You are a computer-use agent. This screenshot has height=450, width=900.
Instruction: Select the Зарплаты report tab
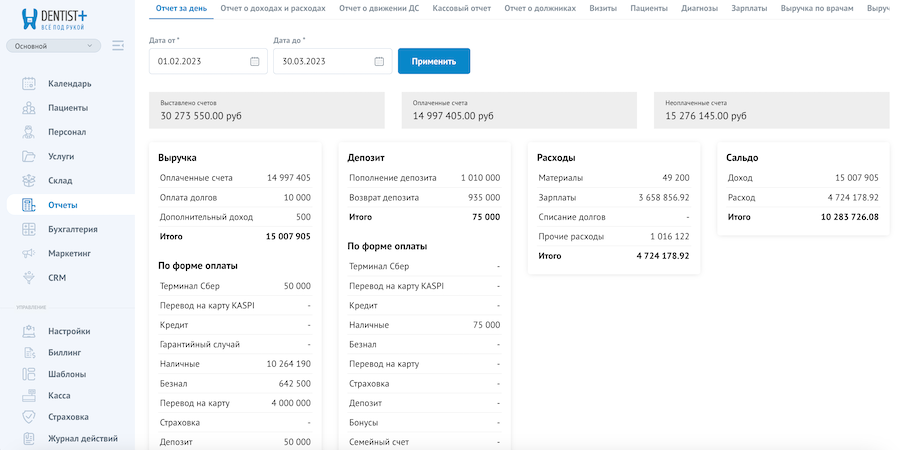(749, 8)
